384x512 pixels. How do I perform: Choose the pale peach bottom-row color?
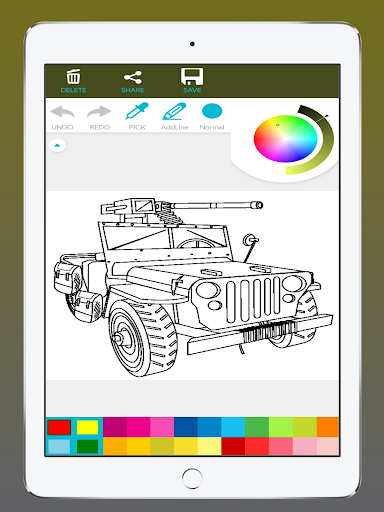click(328, 446)
